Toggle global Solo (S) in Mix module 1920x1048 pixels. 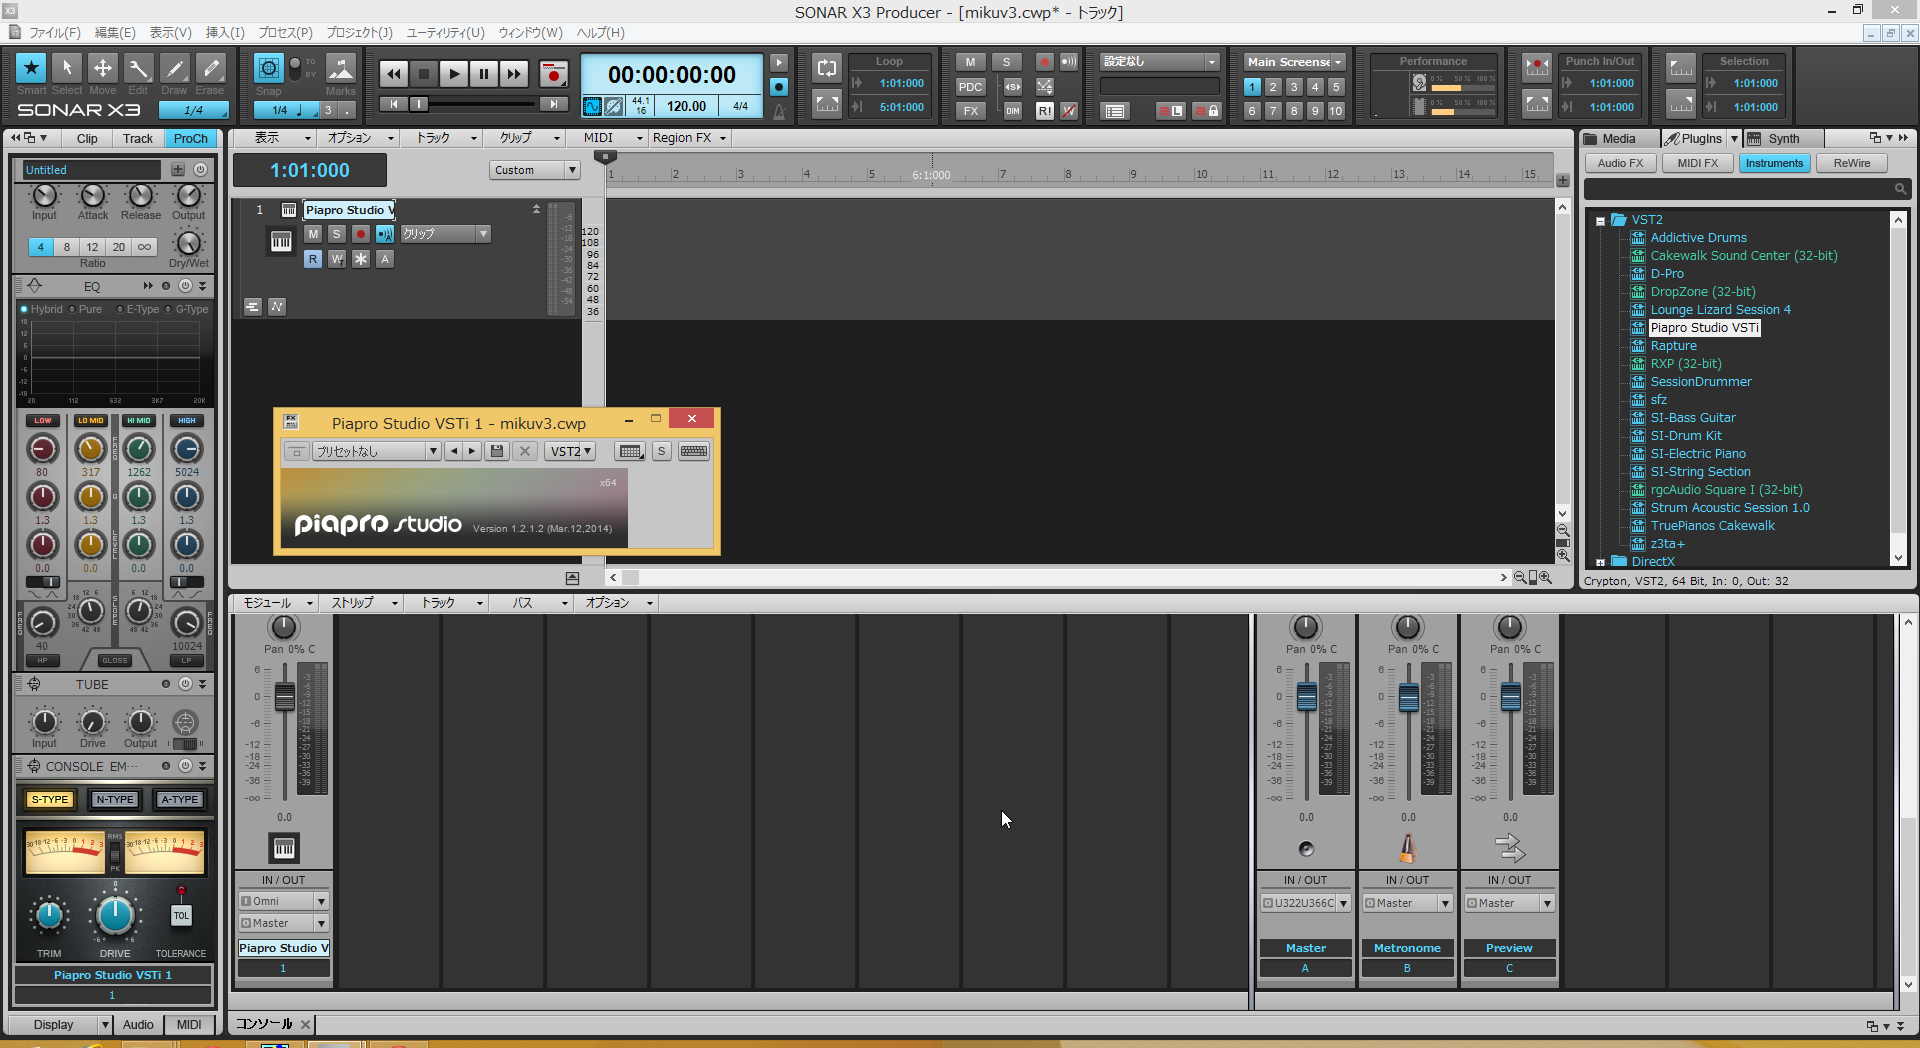[1006, 62]
